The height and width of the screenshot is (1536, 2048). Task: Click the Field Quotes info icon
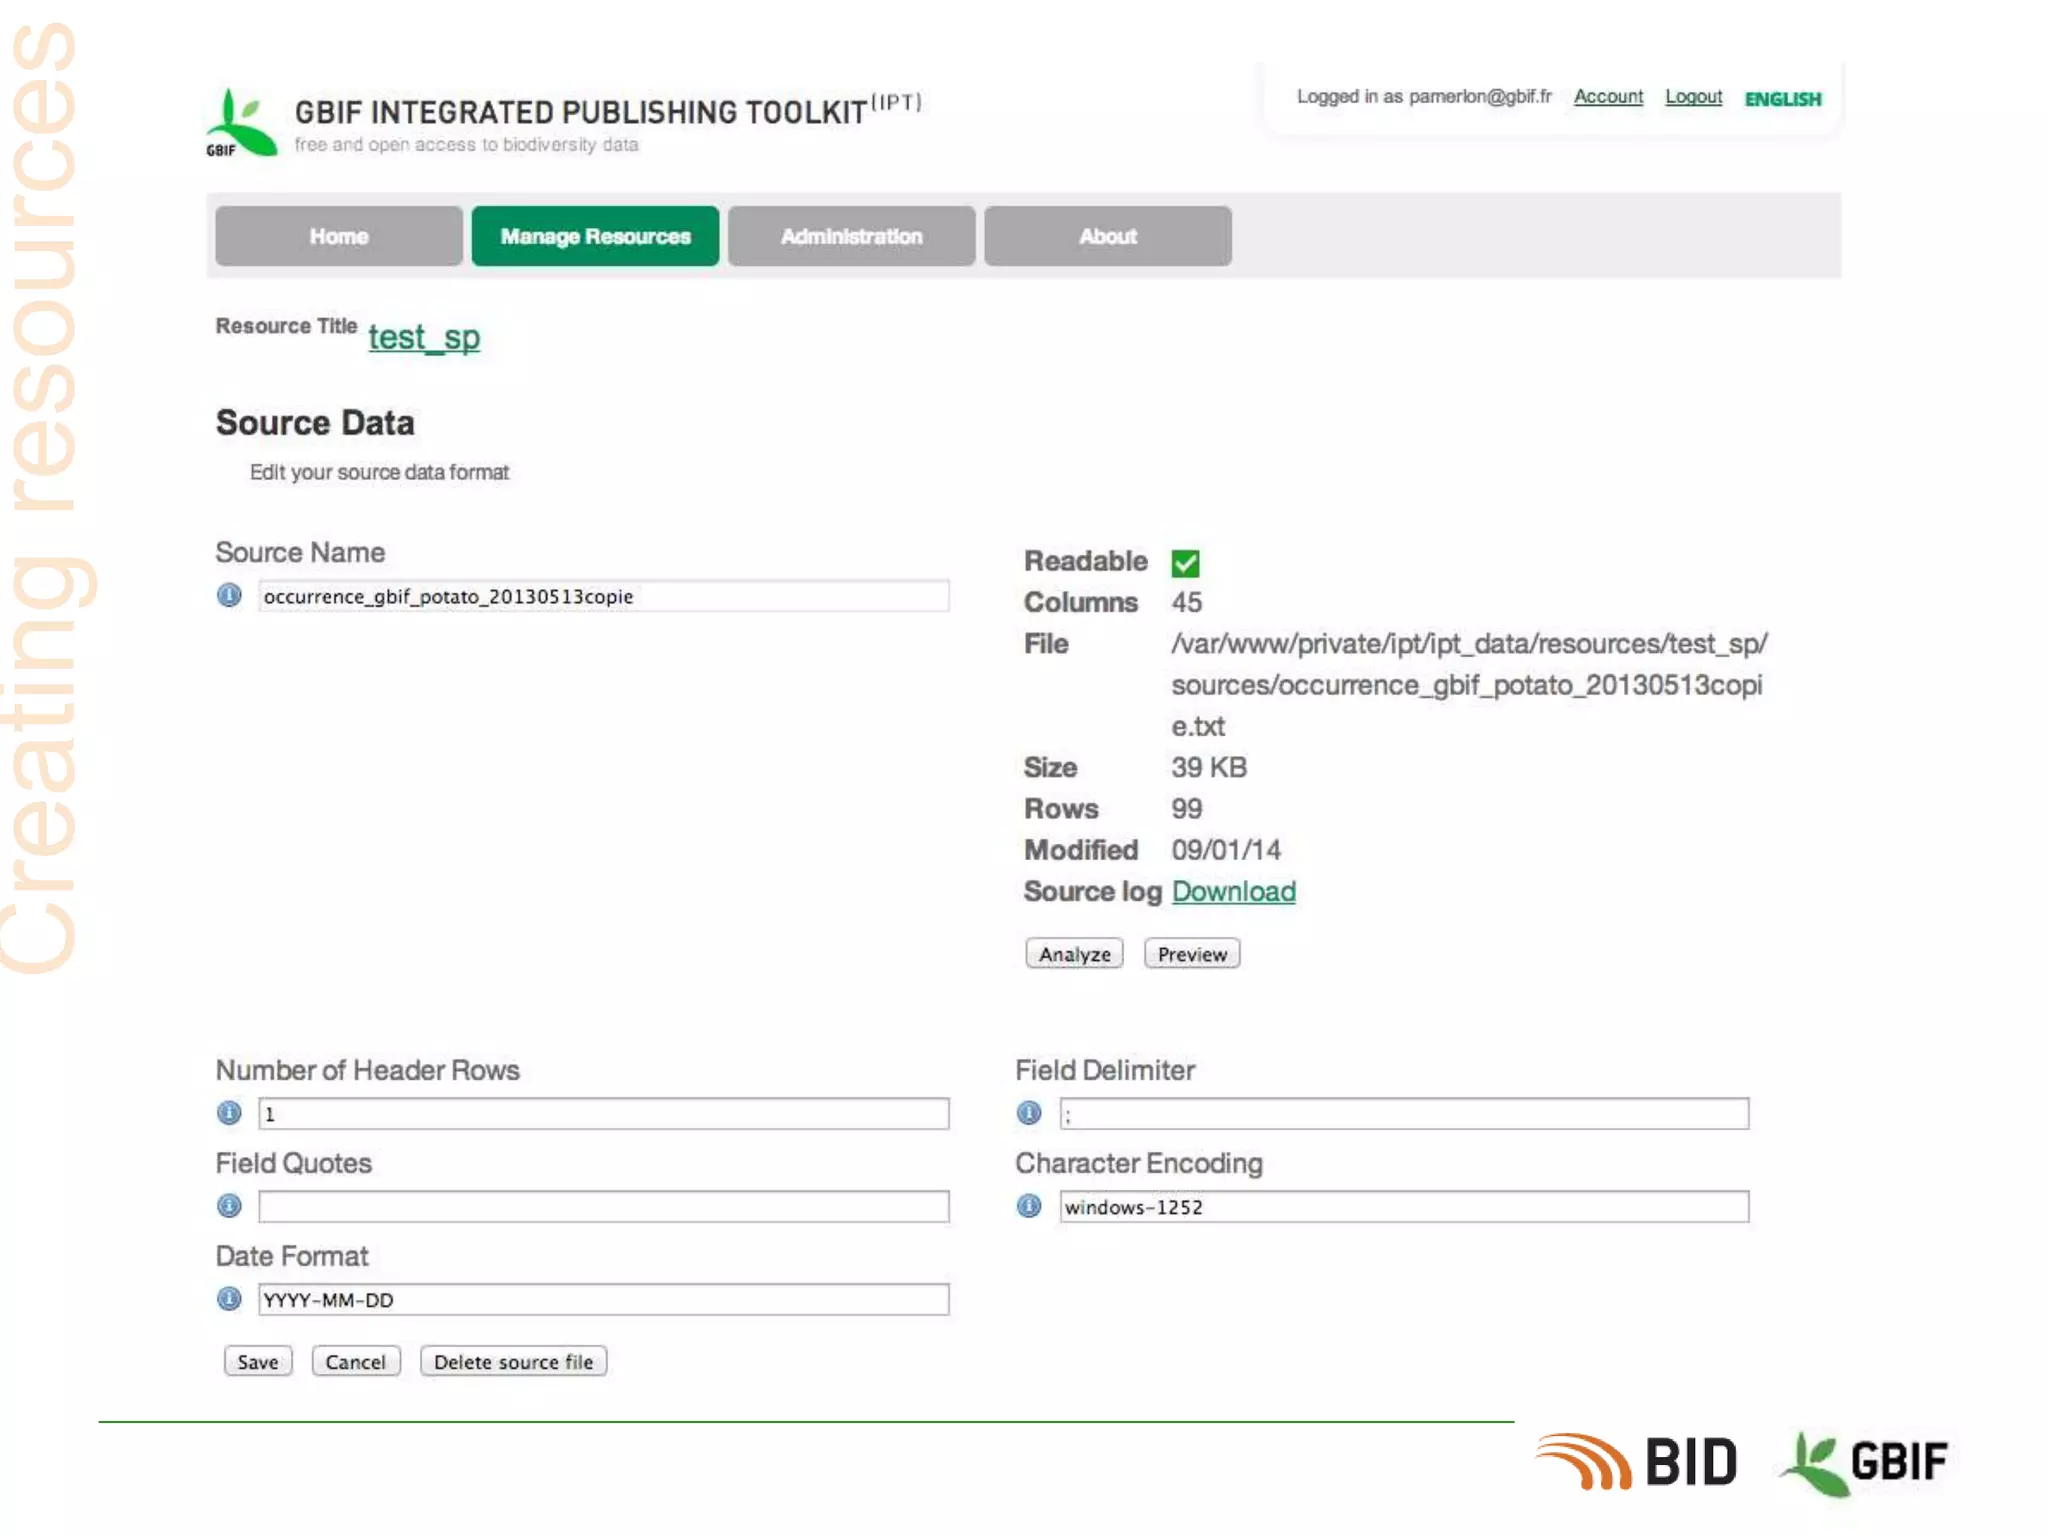tap(229, 1206)
